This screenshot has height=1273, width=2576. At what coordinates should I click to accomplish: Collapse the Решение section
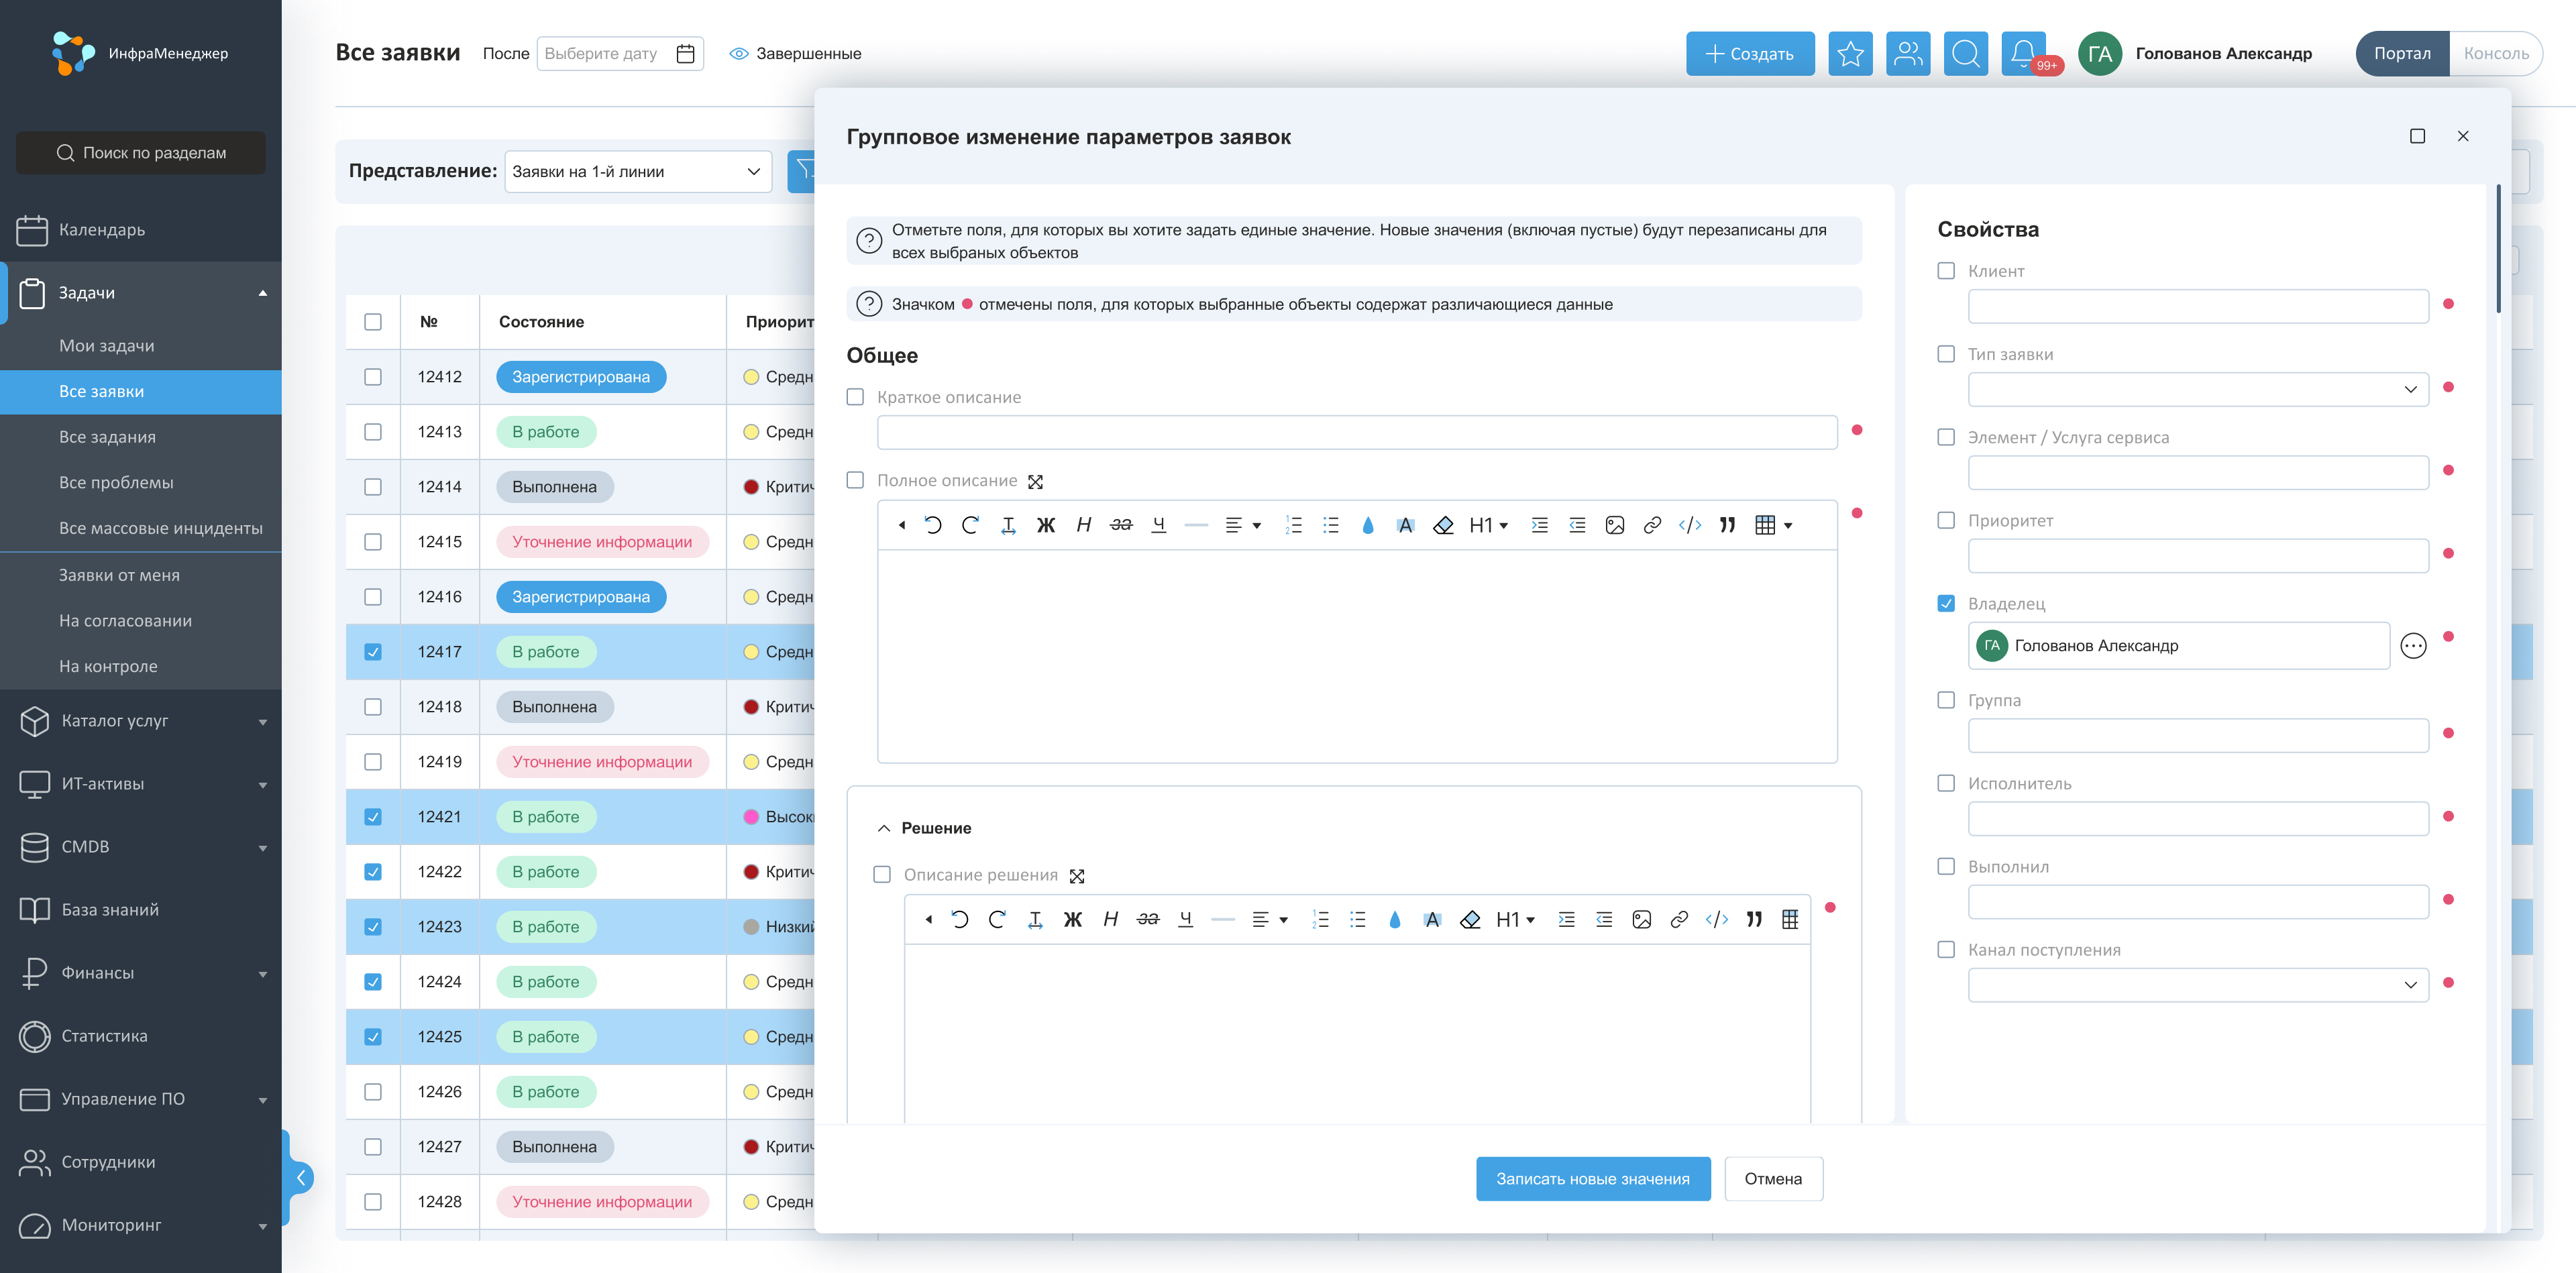[x=884, y=828]
